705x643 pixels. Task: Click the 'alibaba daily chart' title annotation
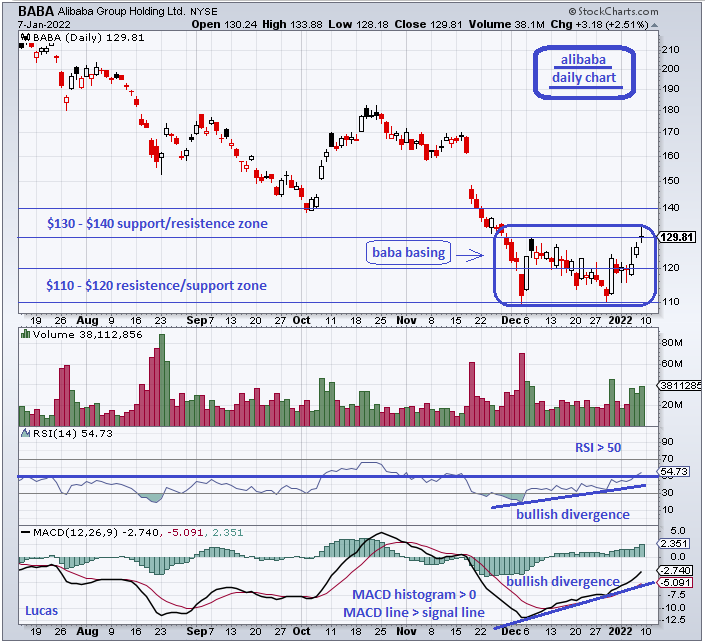point(584,72)
